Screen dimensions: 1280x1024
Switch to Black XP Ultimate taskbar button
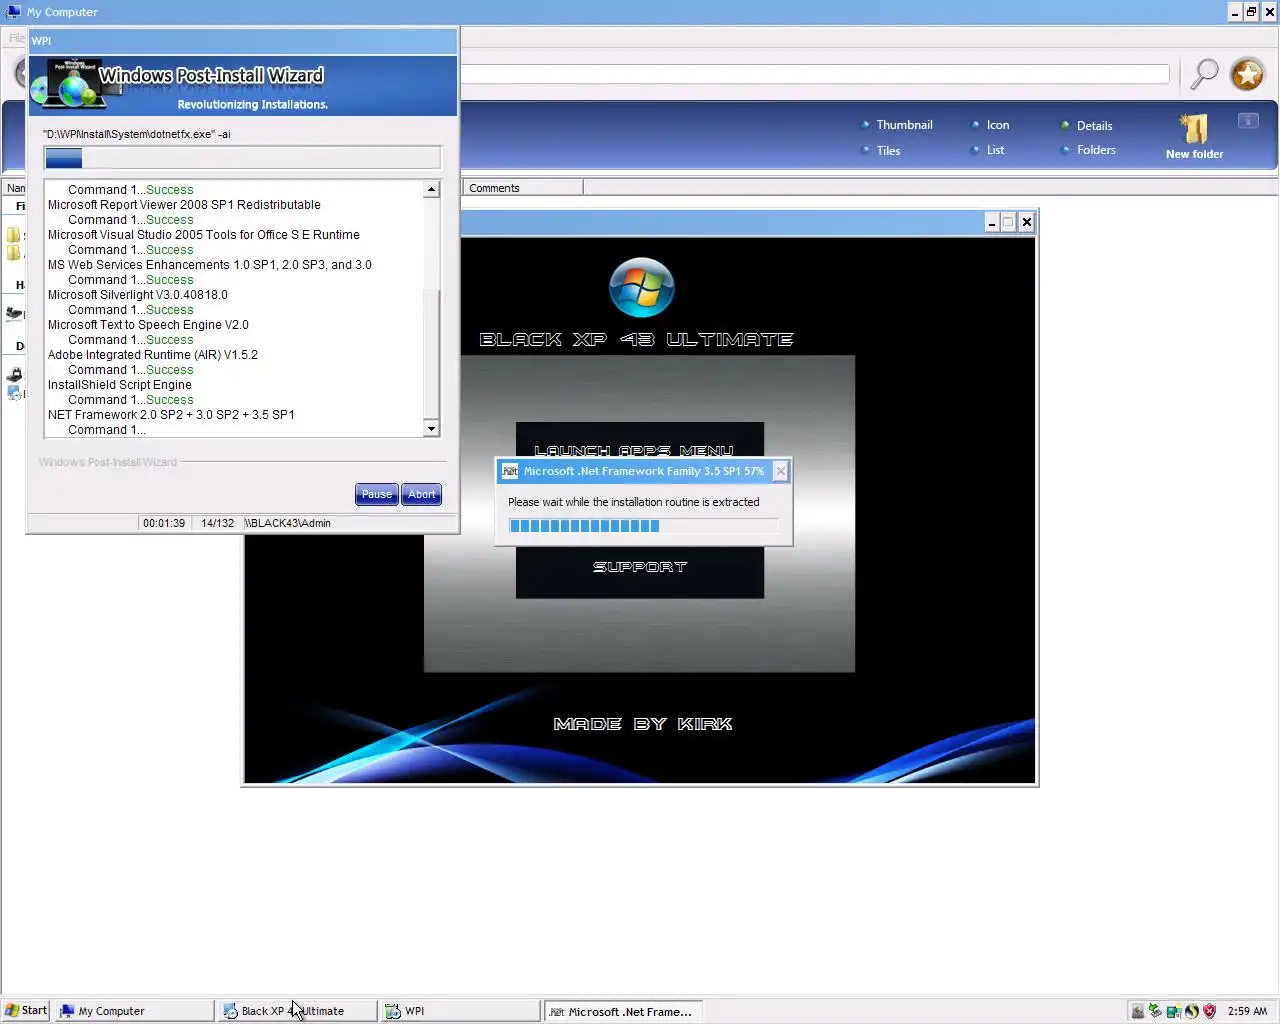click(297, 1011)
